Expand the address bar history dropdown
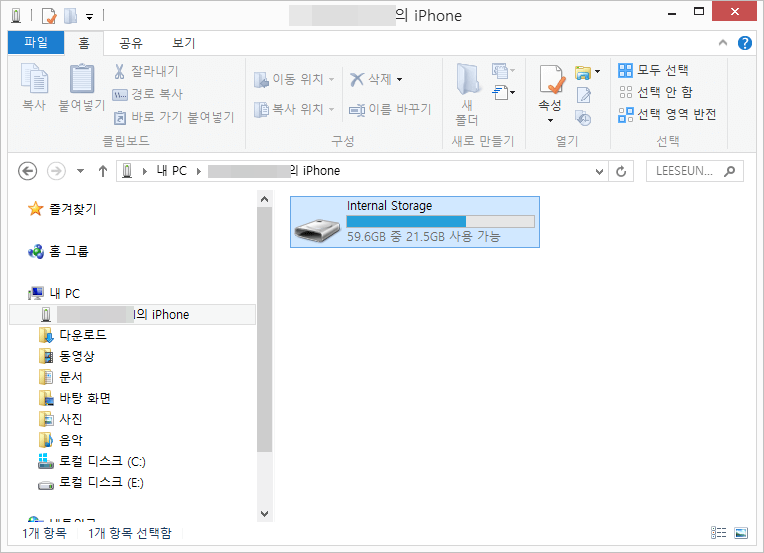 click(599, 172)
